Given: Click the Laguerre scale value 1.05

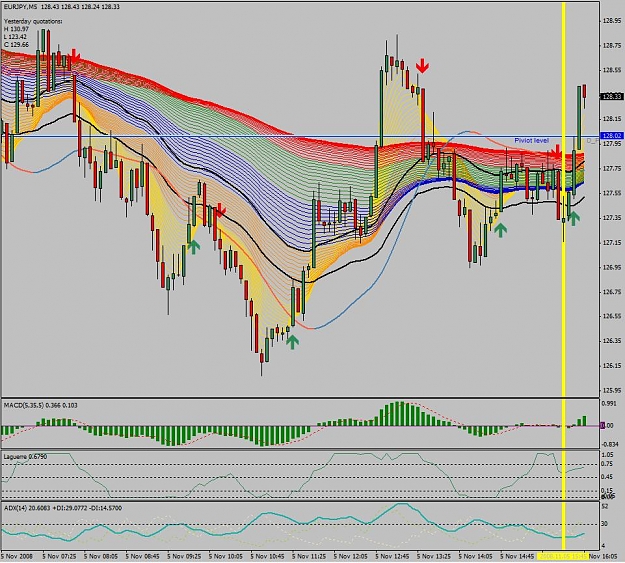Looking at the screenshot, I should pos(608,455).
